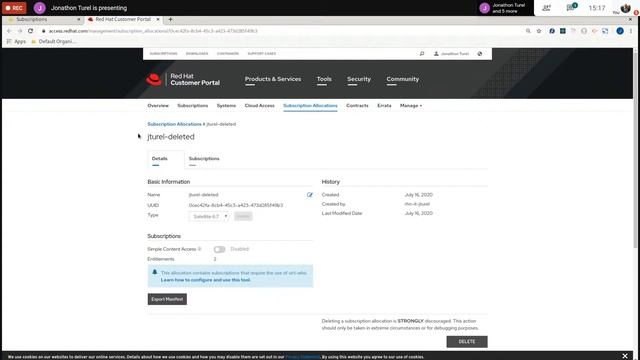Click the UUID value text
This screenshot has height=360, width=640.
tap(236, 205)
